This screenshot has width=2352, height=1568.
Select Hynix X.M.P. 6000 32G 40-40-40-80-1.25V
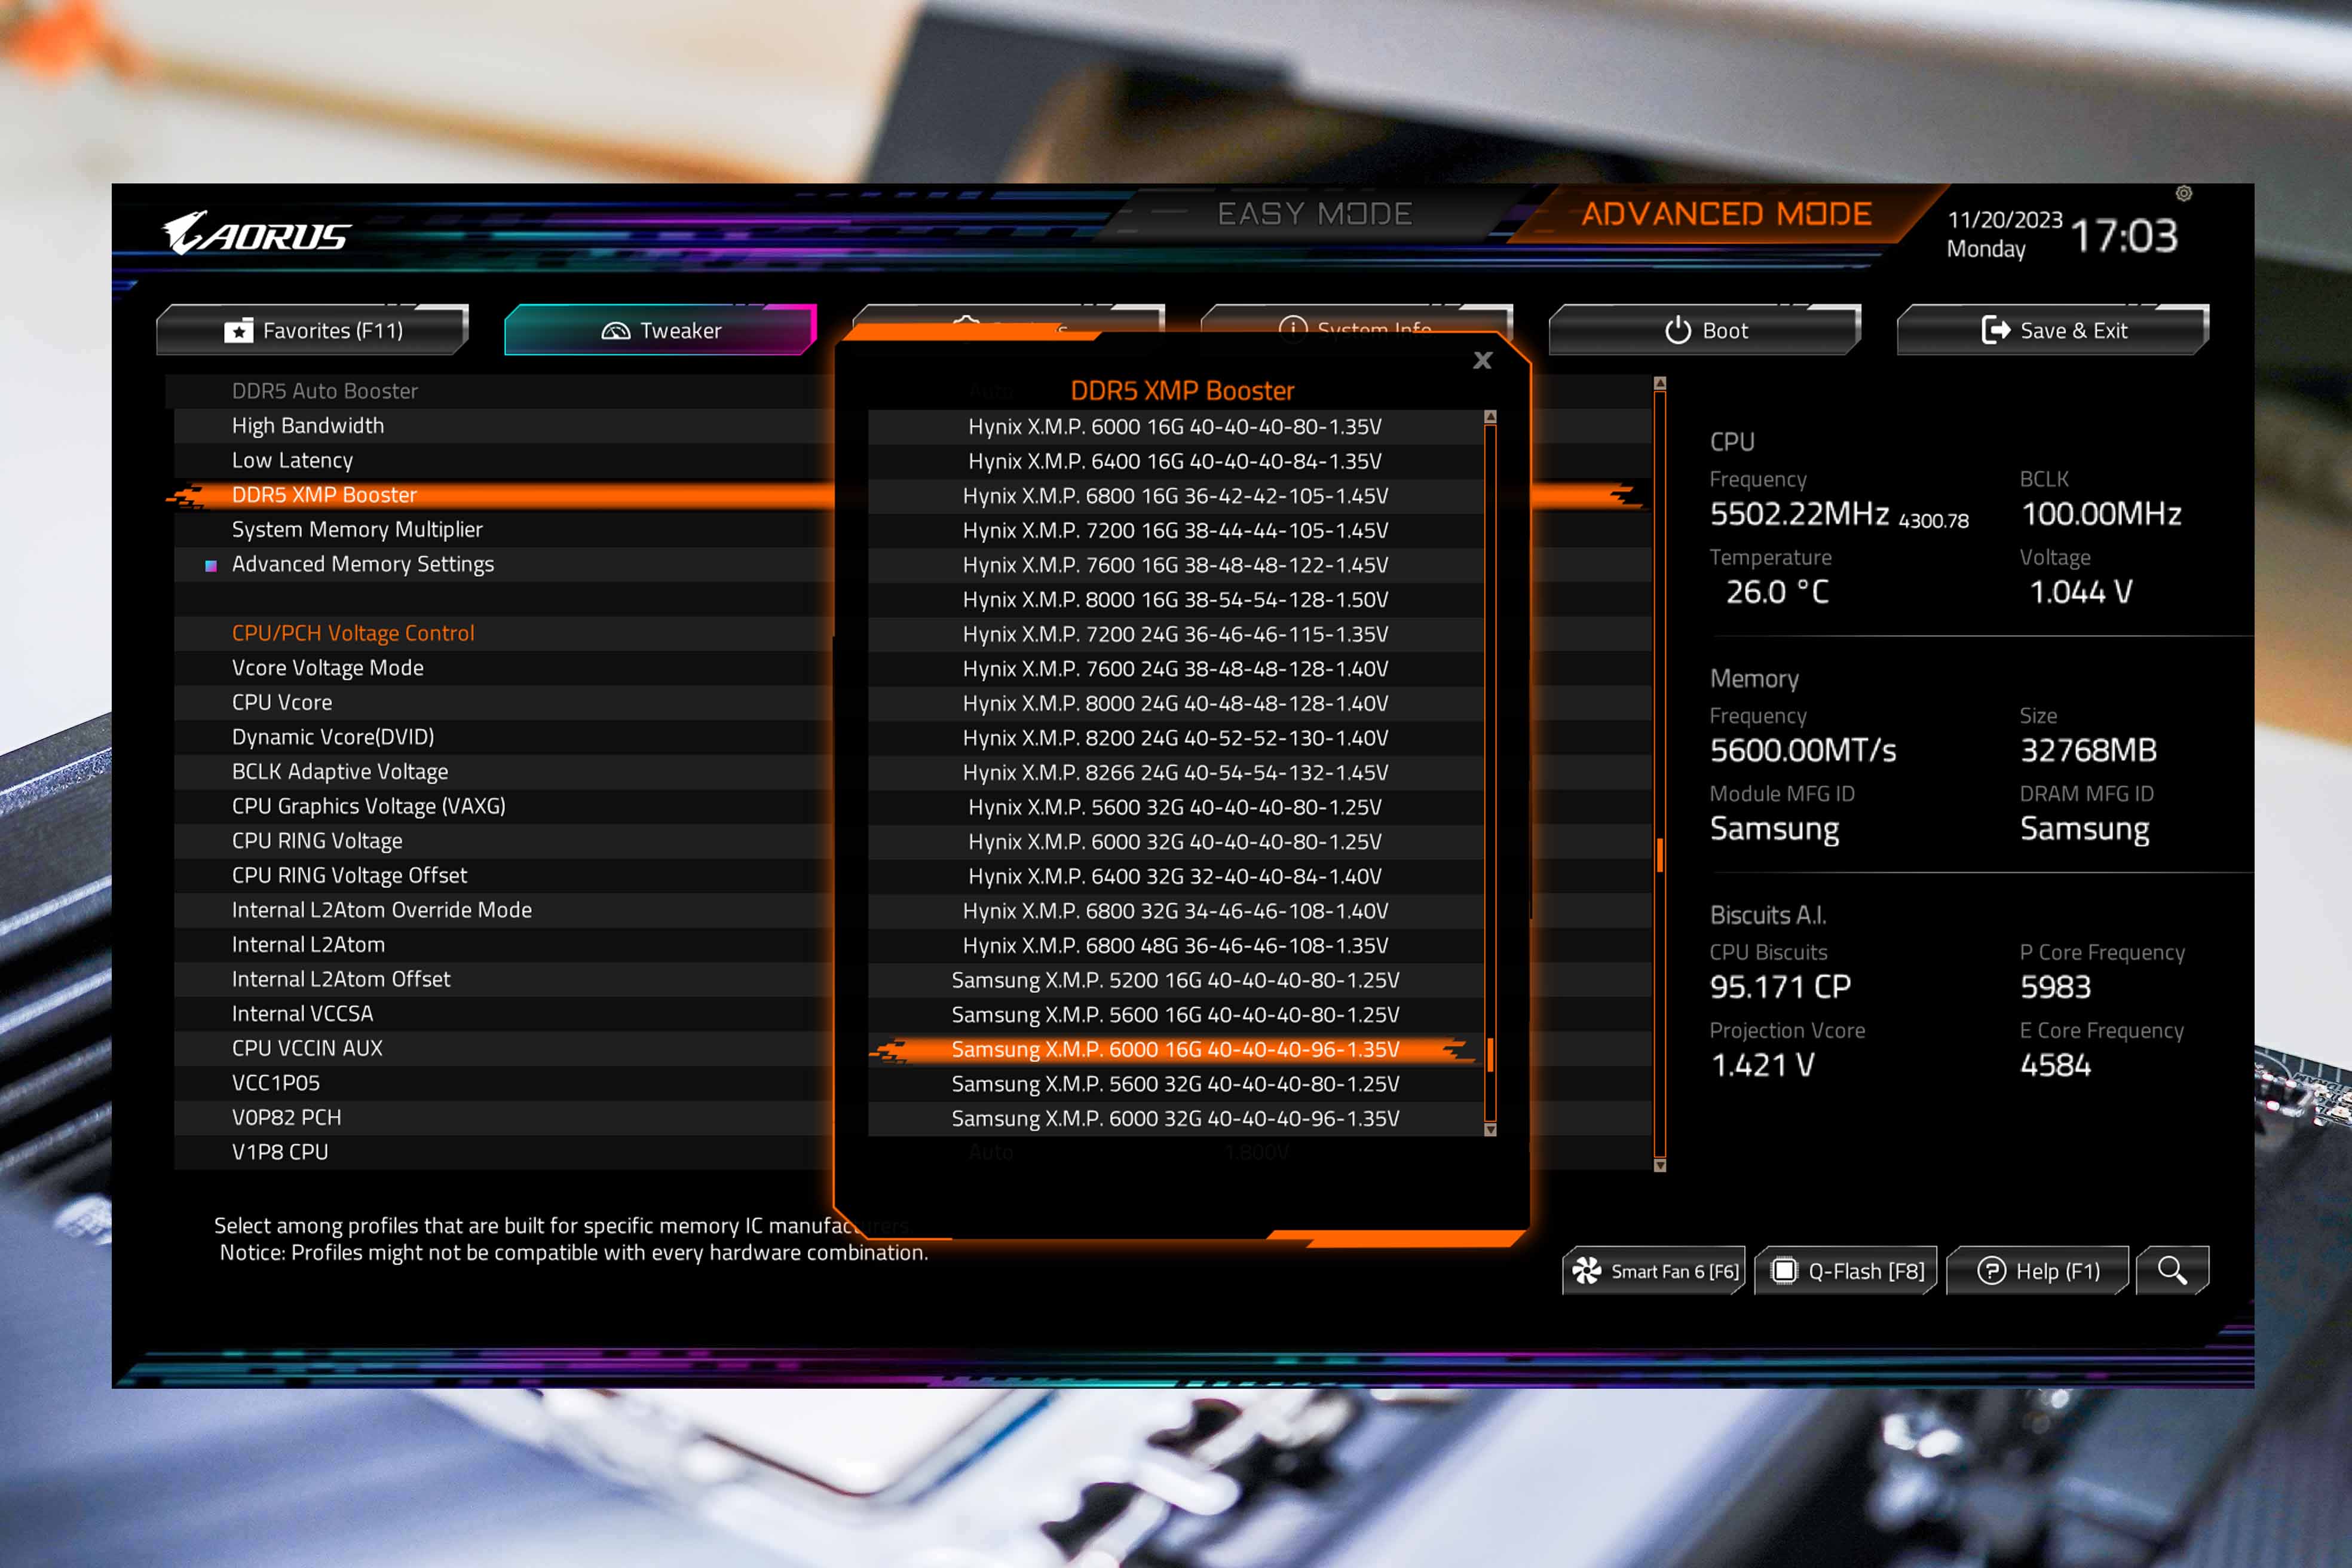click(x=1175, y=842)
